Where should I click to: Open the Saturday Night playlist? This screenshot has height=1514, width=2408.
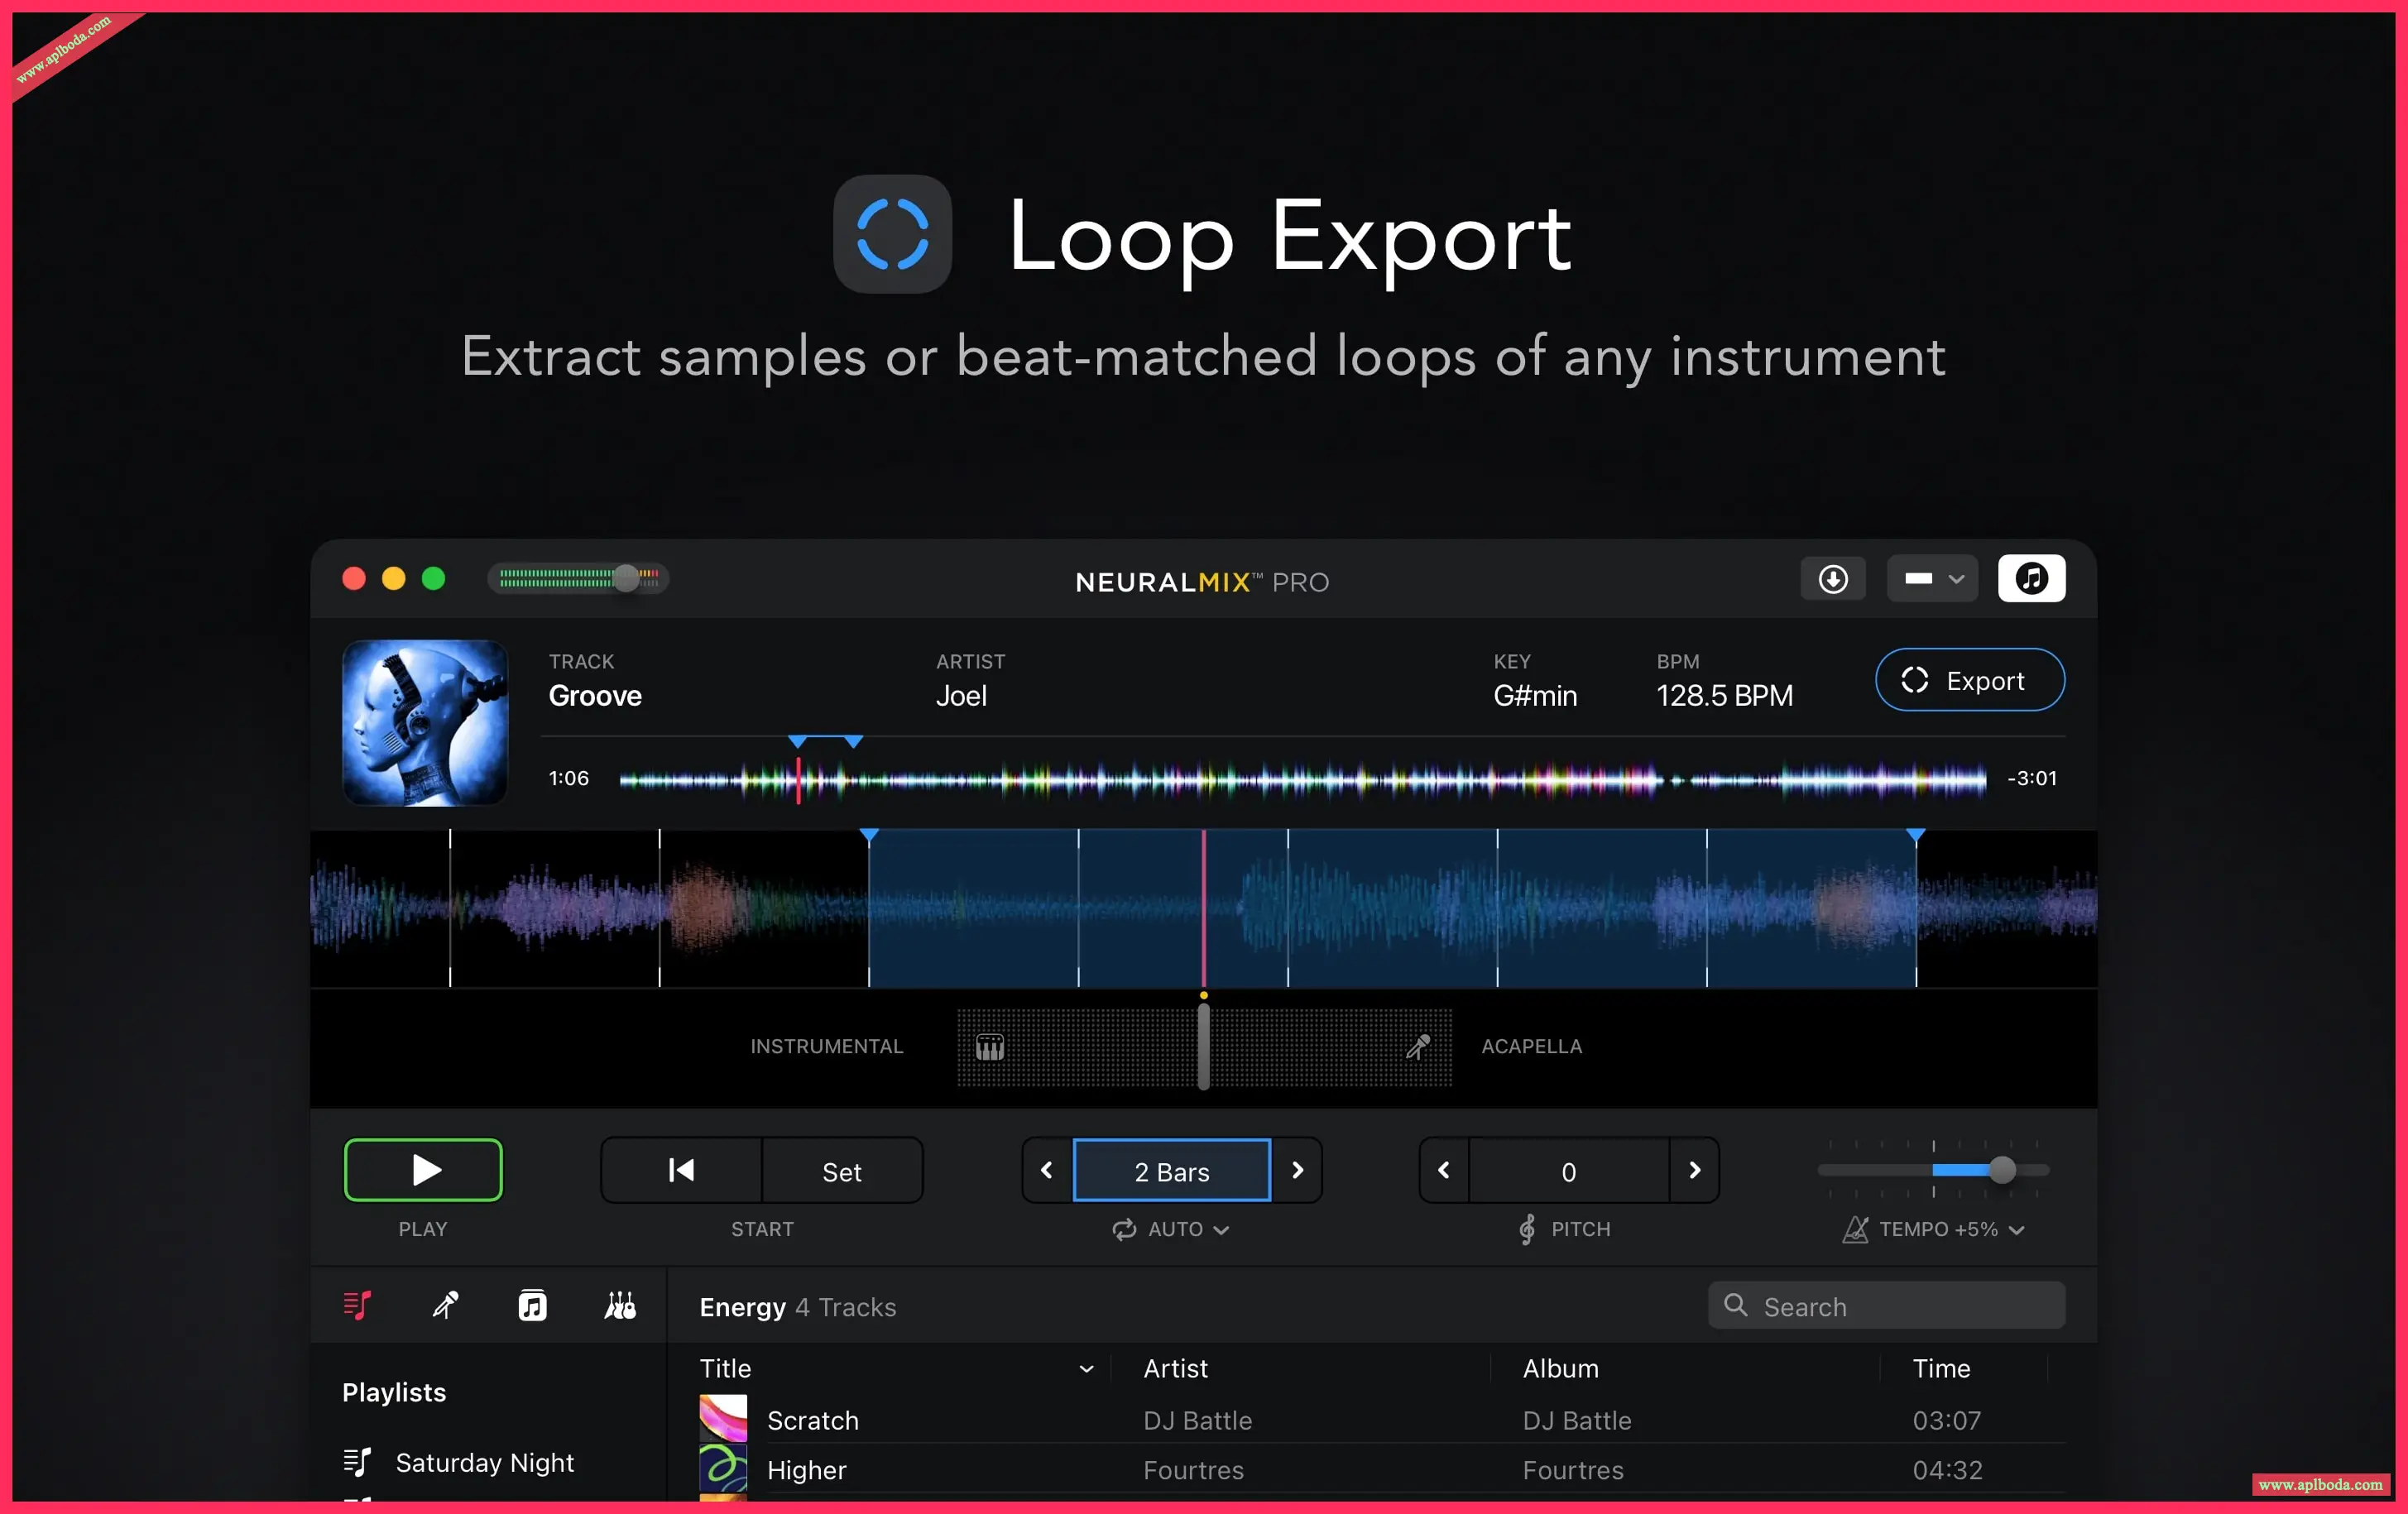pos(484,1462)
